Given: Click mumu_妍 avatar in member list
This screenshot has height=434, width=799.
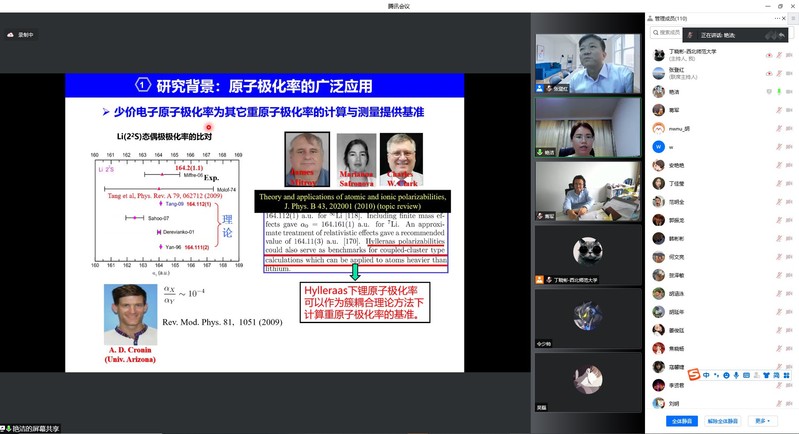Looking at the screenshot, I should [658, 128].
